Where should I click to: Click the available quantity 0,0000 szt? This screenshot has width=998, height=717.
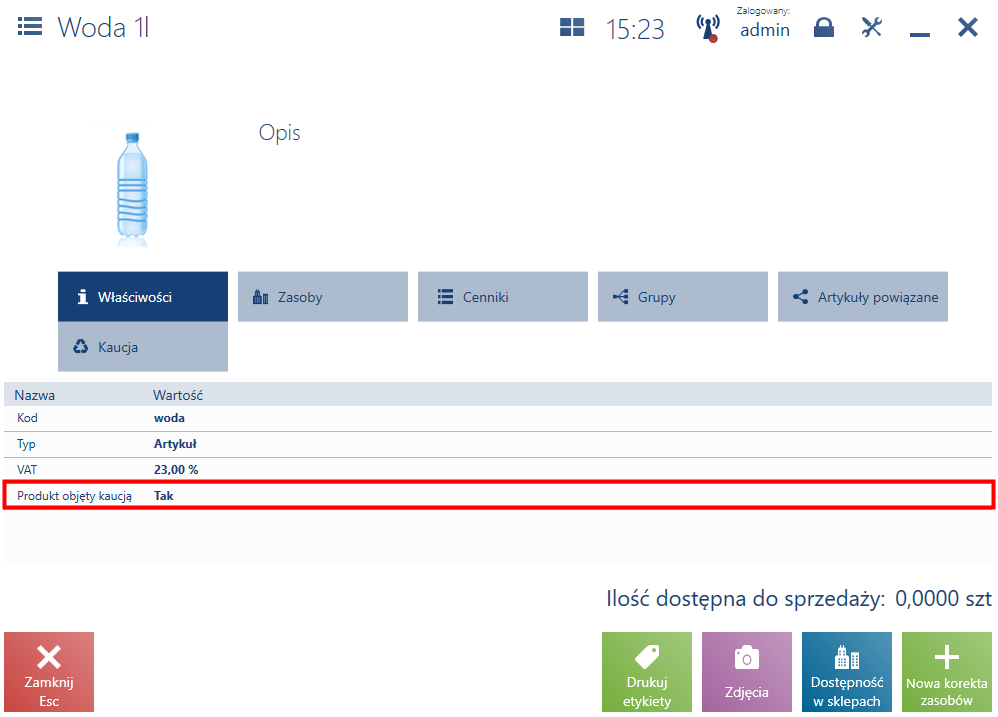(943, 598)
